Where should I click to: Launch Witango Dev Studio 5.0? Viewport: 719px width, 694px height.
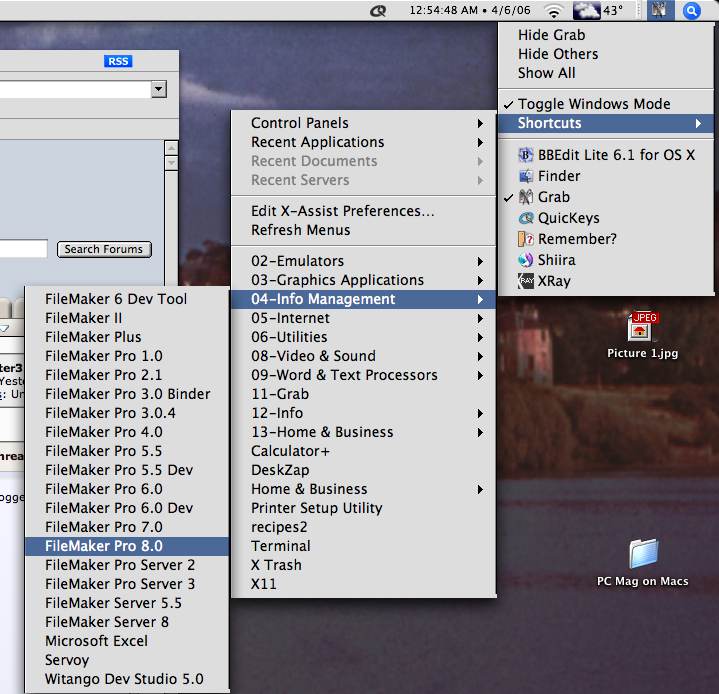pyautogui.click(x=127, y=679)
